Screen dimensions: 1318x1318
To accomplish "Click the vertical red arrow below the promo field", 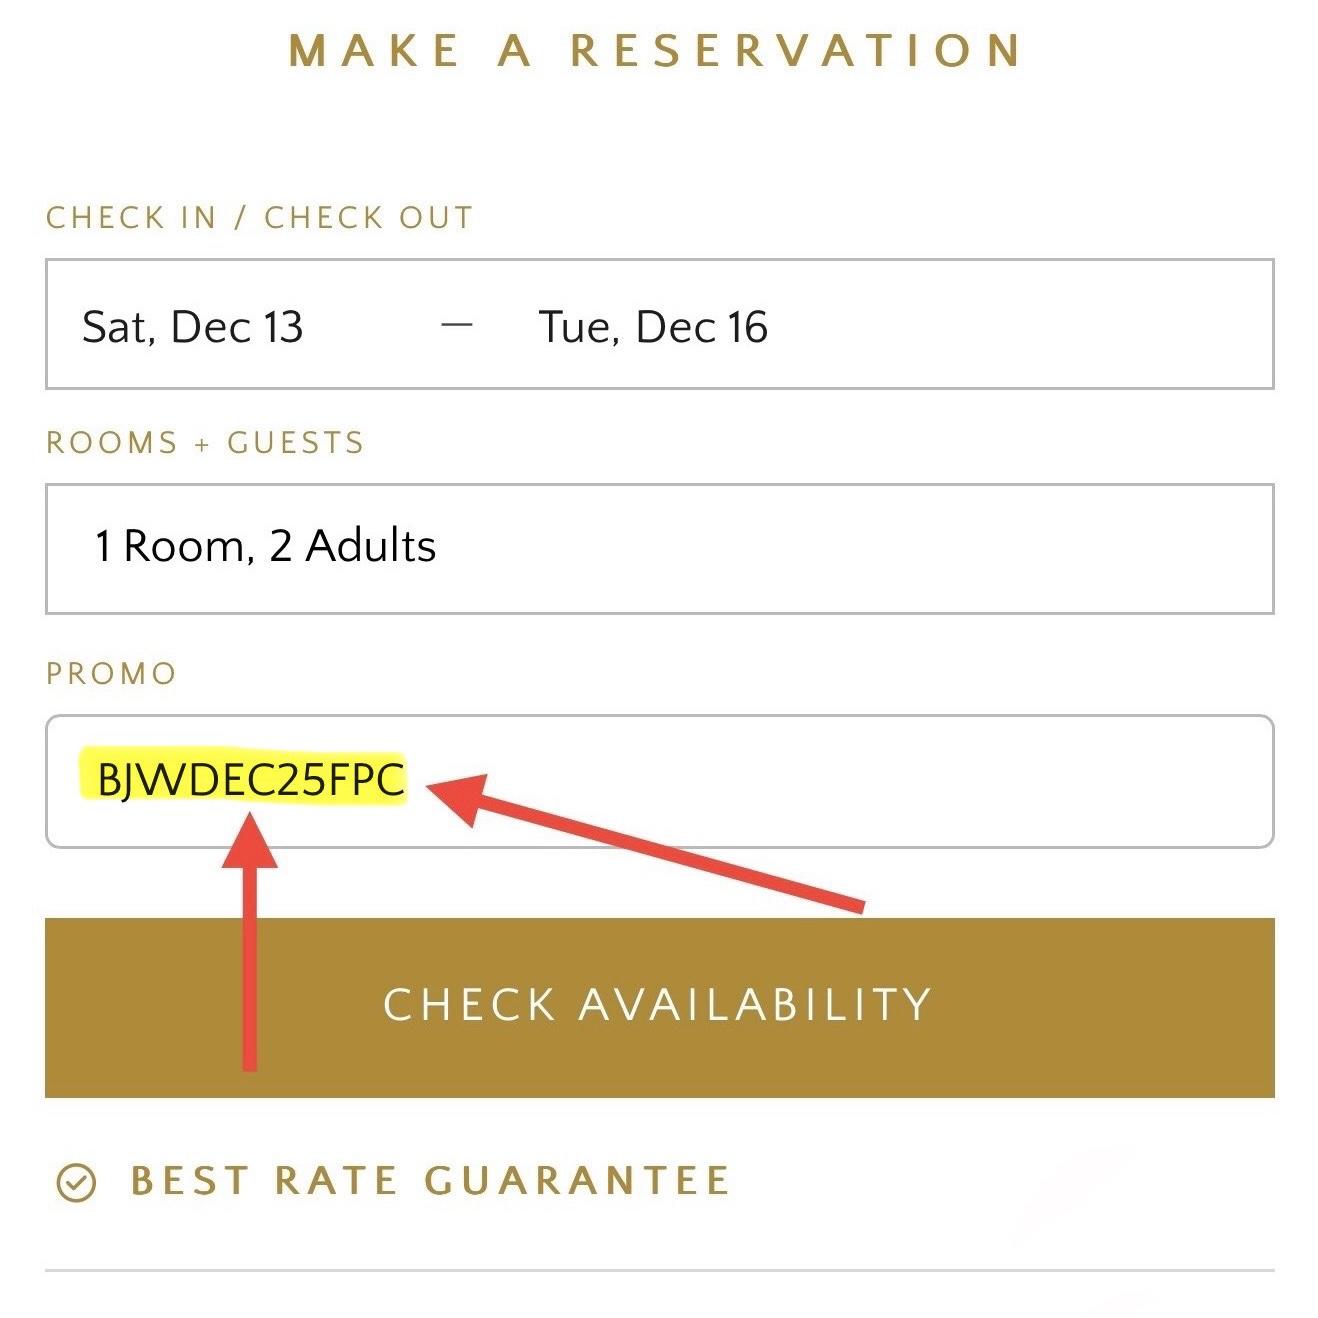I will (x=253, y=950).
